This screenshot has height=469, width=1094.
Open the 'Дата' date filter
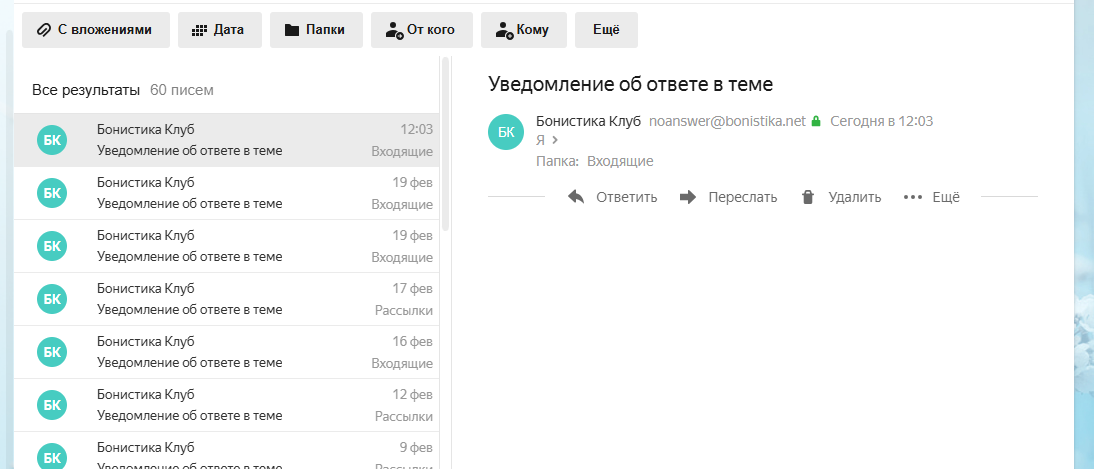[x=219, y=30]
